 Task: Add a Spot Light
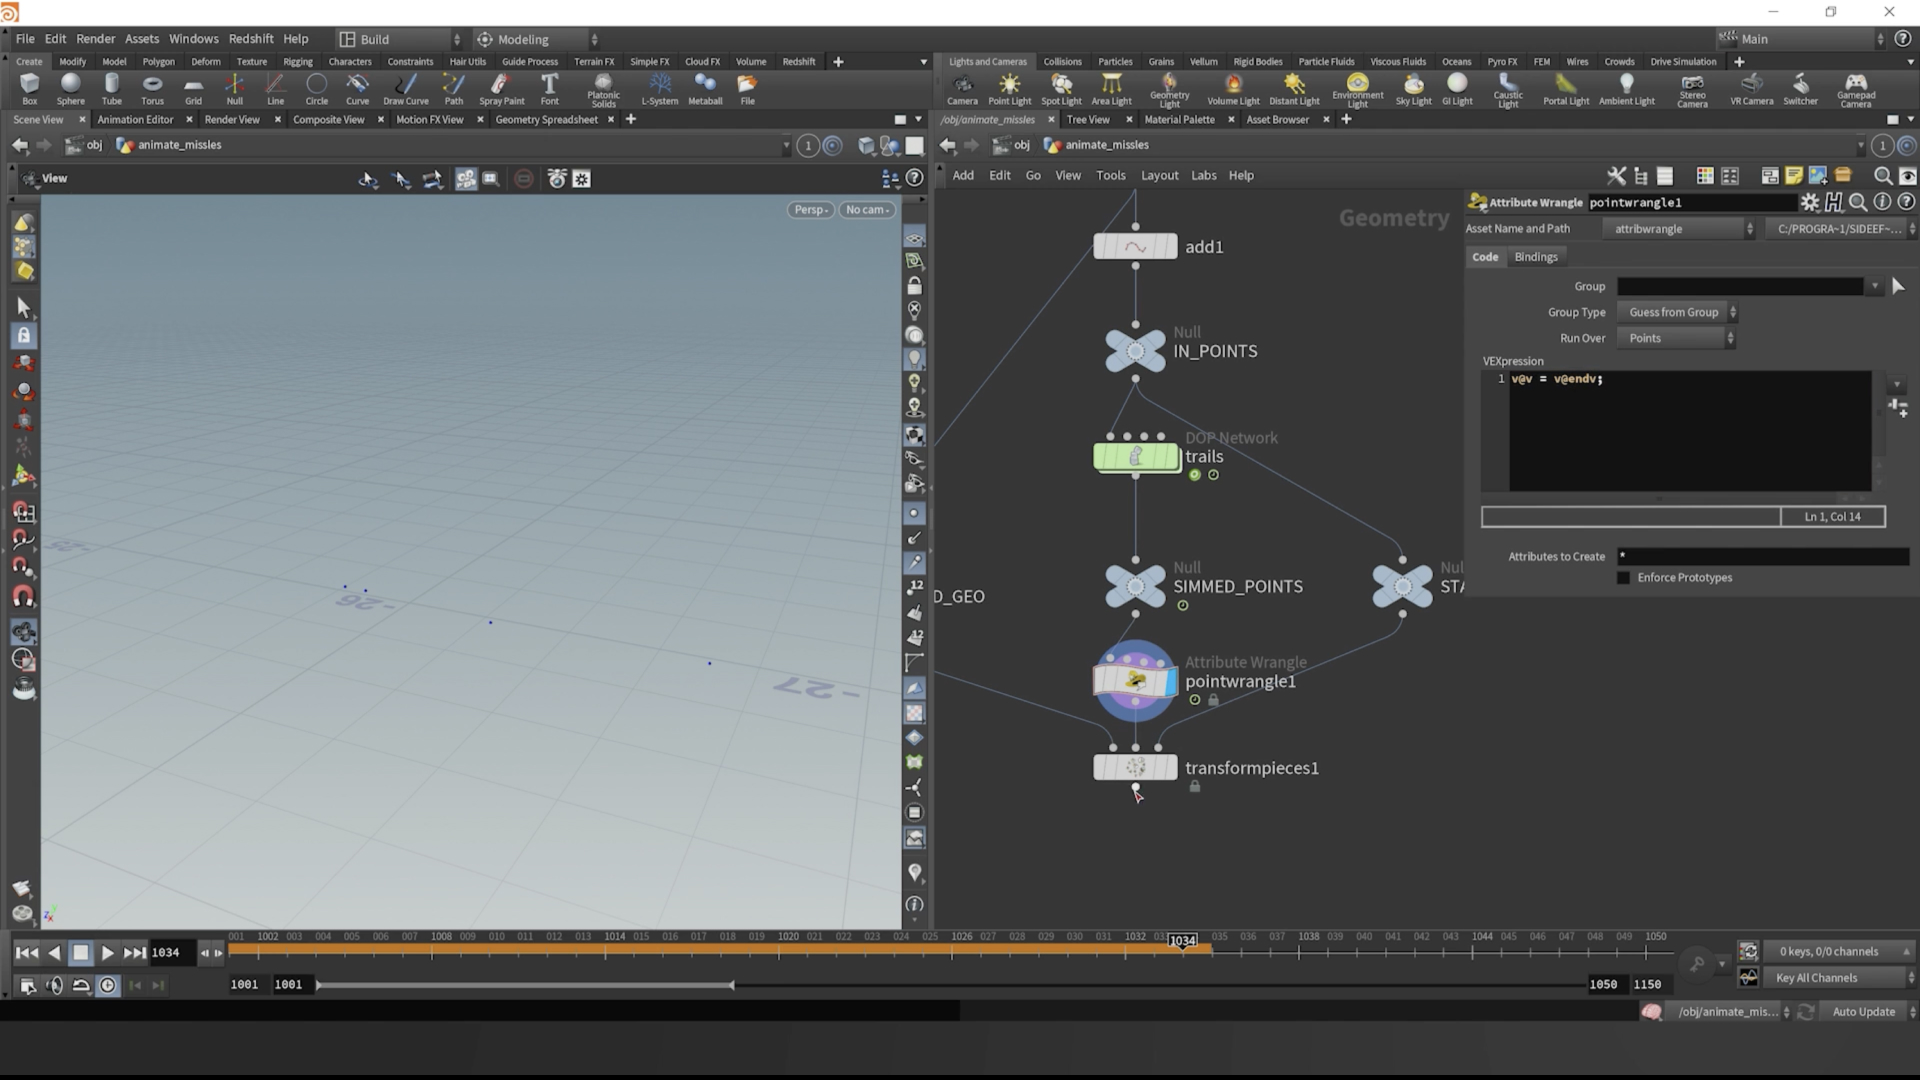coord(1061,89)
